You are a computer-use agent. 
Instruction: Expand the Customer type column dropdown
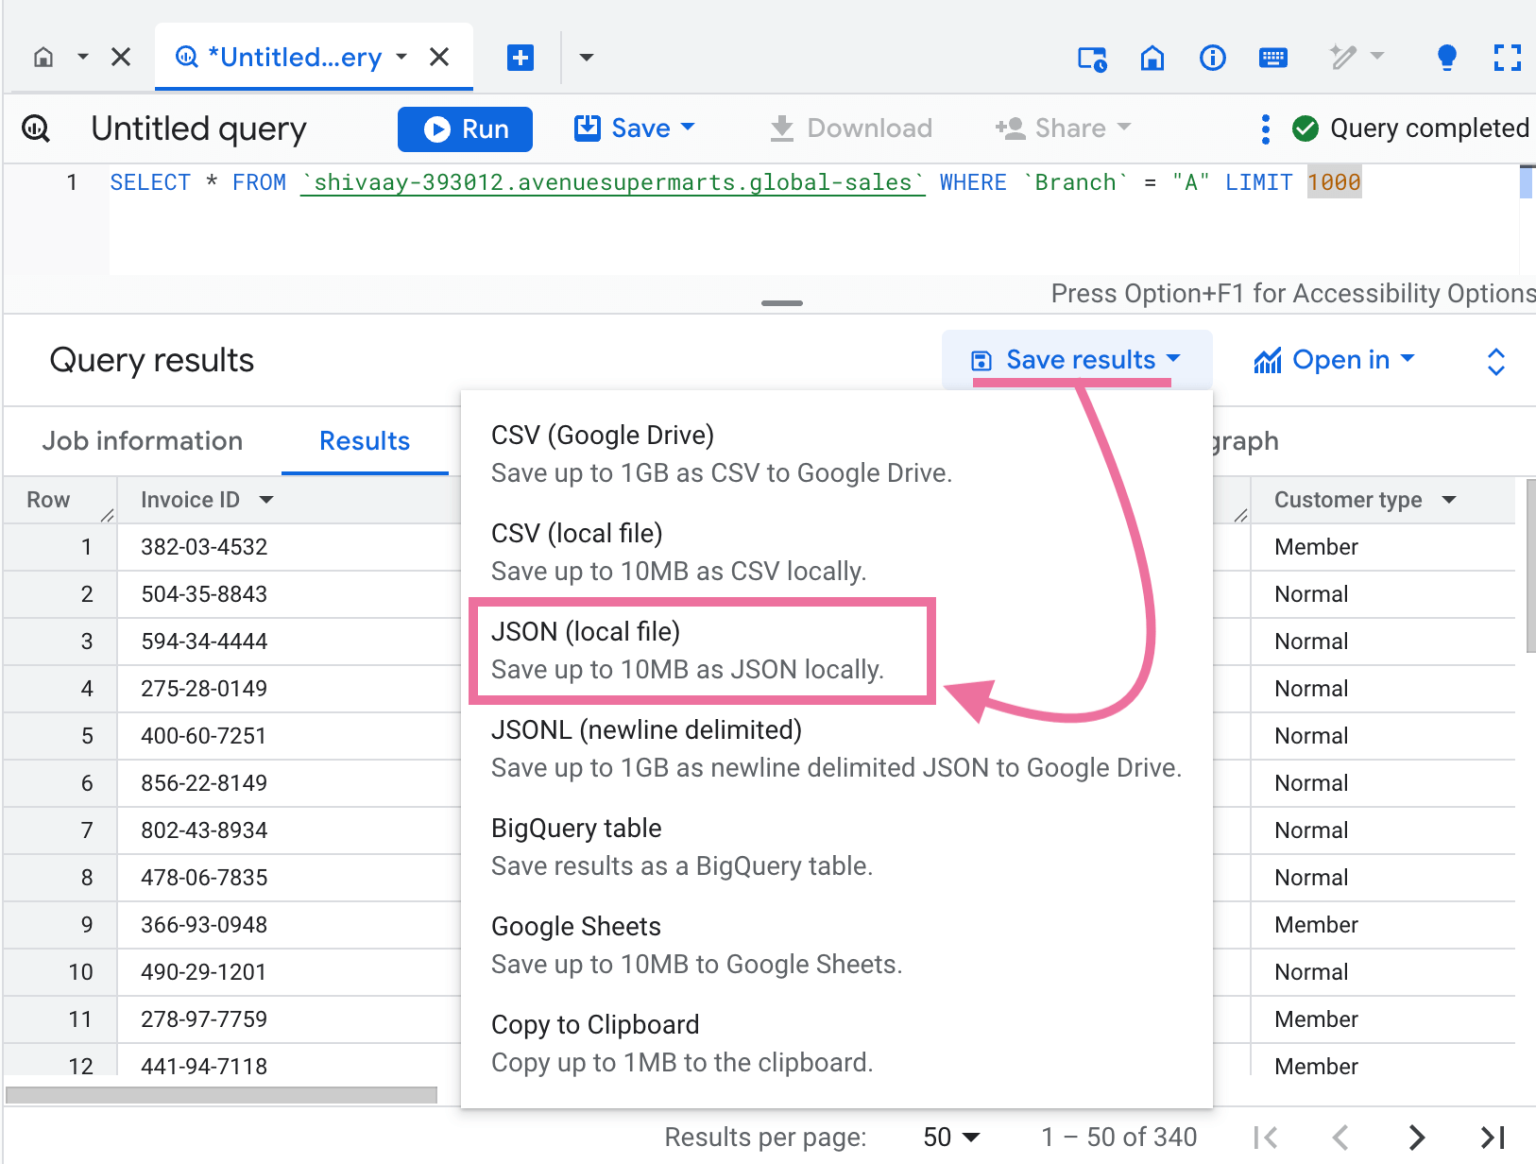1447,499
